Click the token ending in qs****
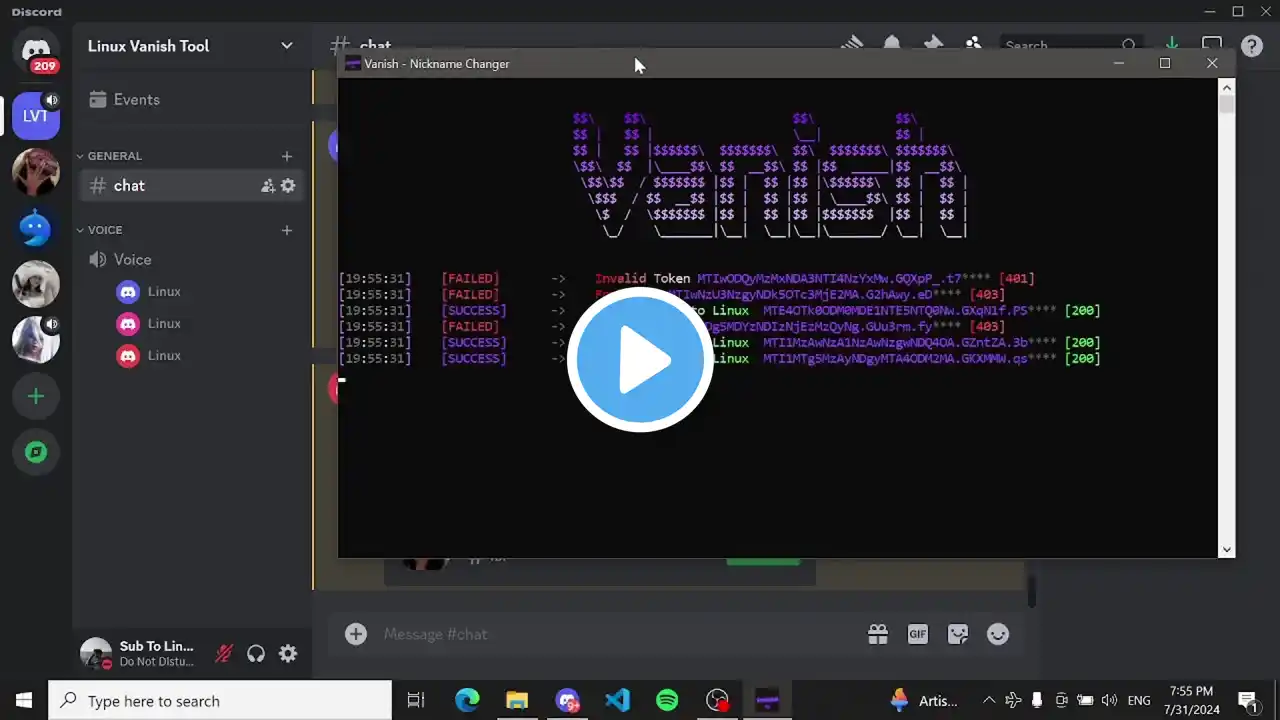1280x720 pixels. (909, 359)
